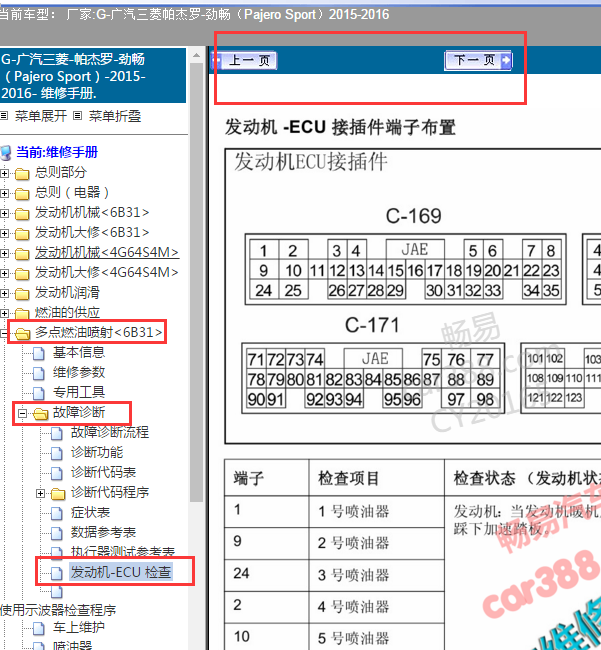601x650 pixels.
Task: Open the 诊断代码表 page
Action: point(103,472)
